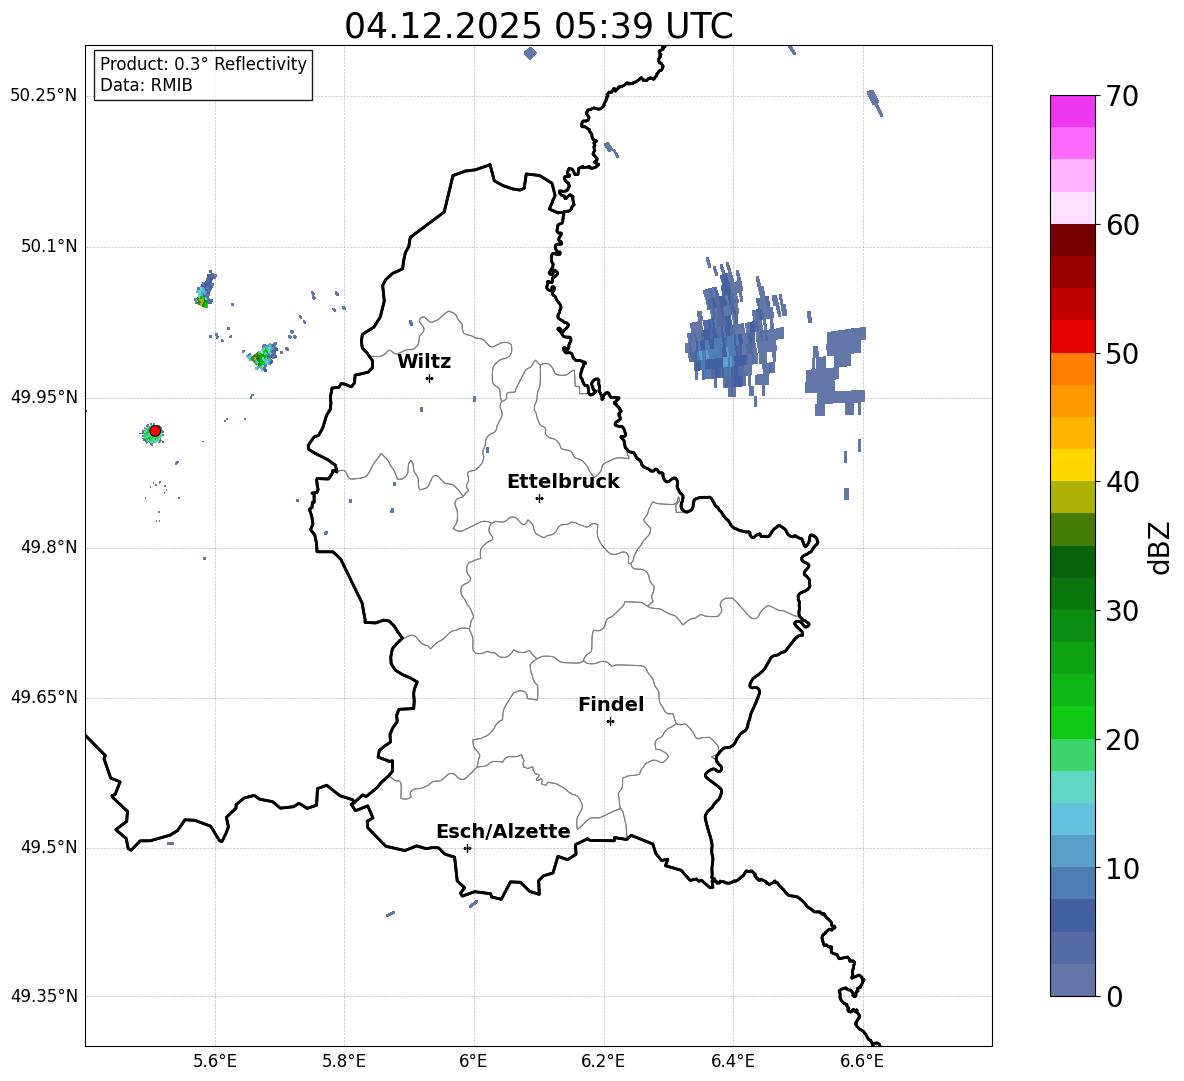Click the 6.4°E longitude label
Image resolution: width=1184 pixels, height=1081 pixels.
pyautogui.click(x=732, y=1061)
